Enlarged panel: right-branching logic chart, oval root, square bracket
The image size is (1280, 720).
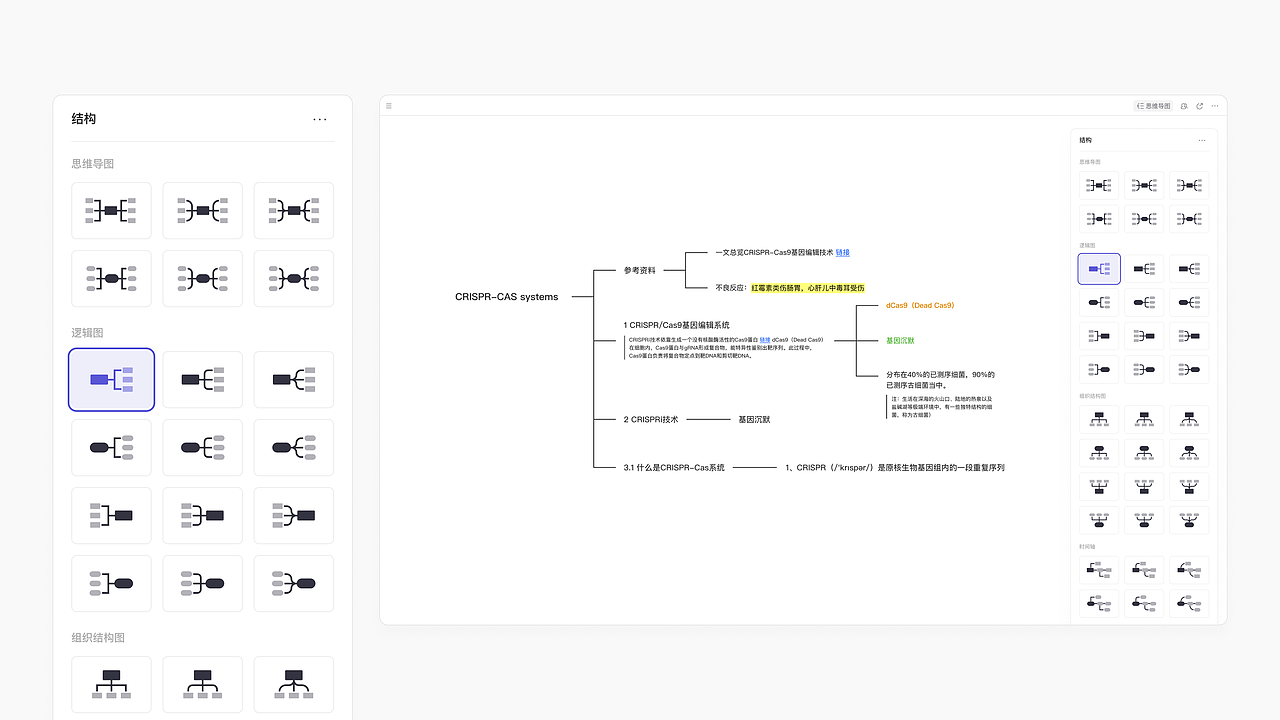pyautogui.click(x=111, y=447)
